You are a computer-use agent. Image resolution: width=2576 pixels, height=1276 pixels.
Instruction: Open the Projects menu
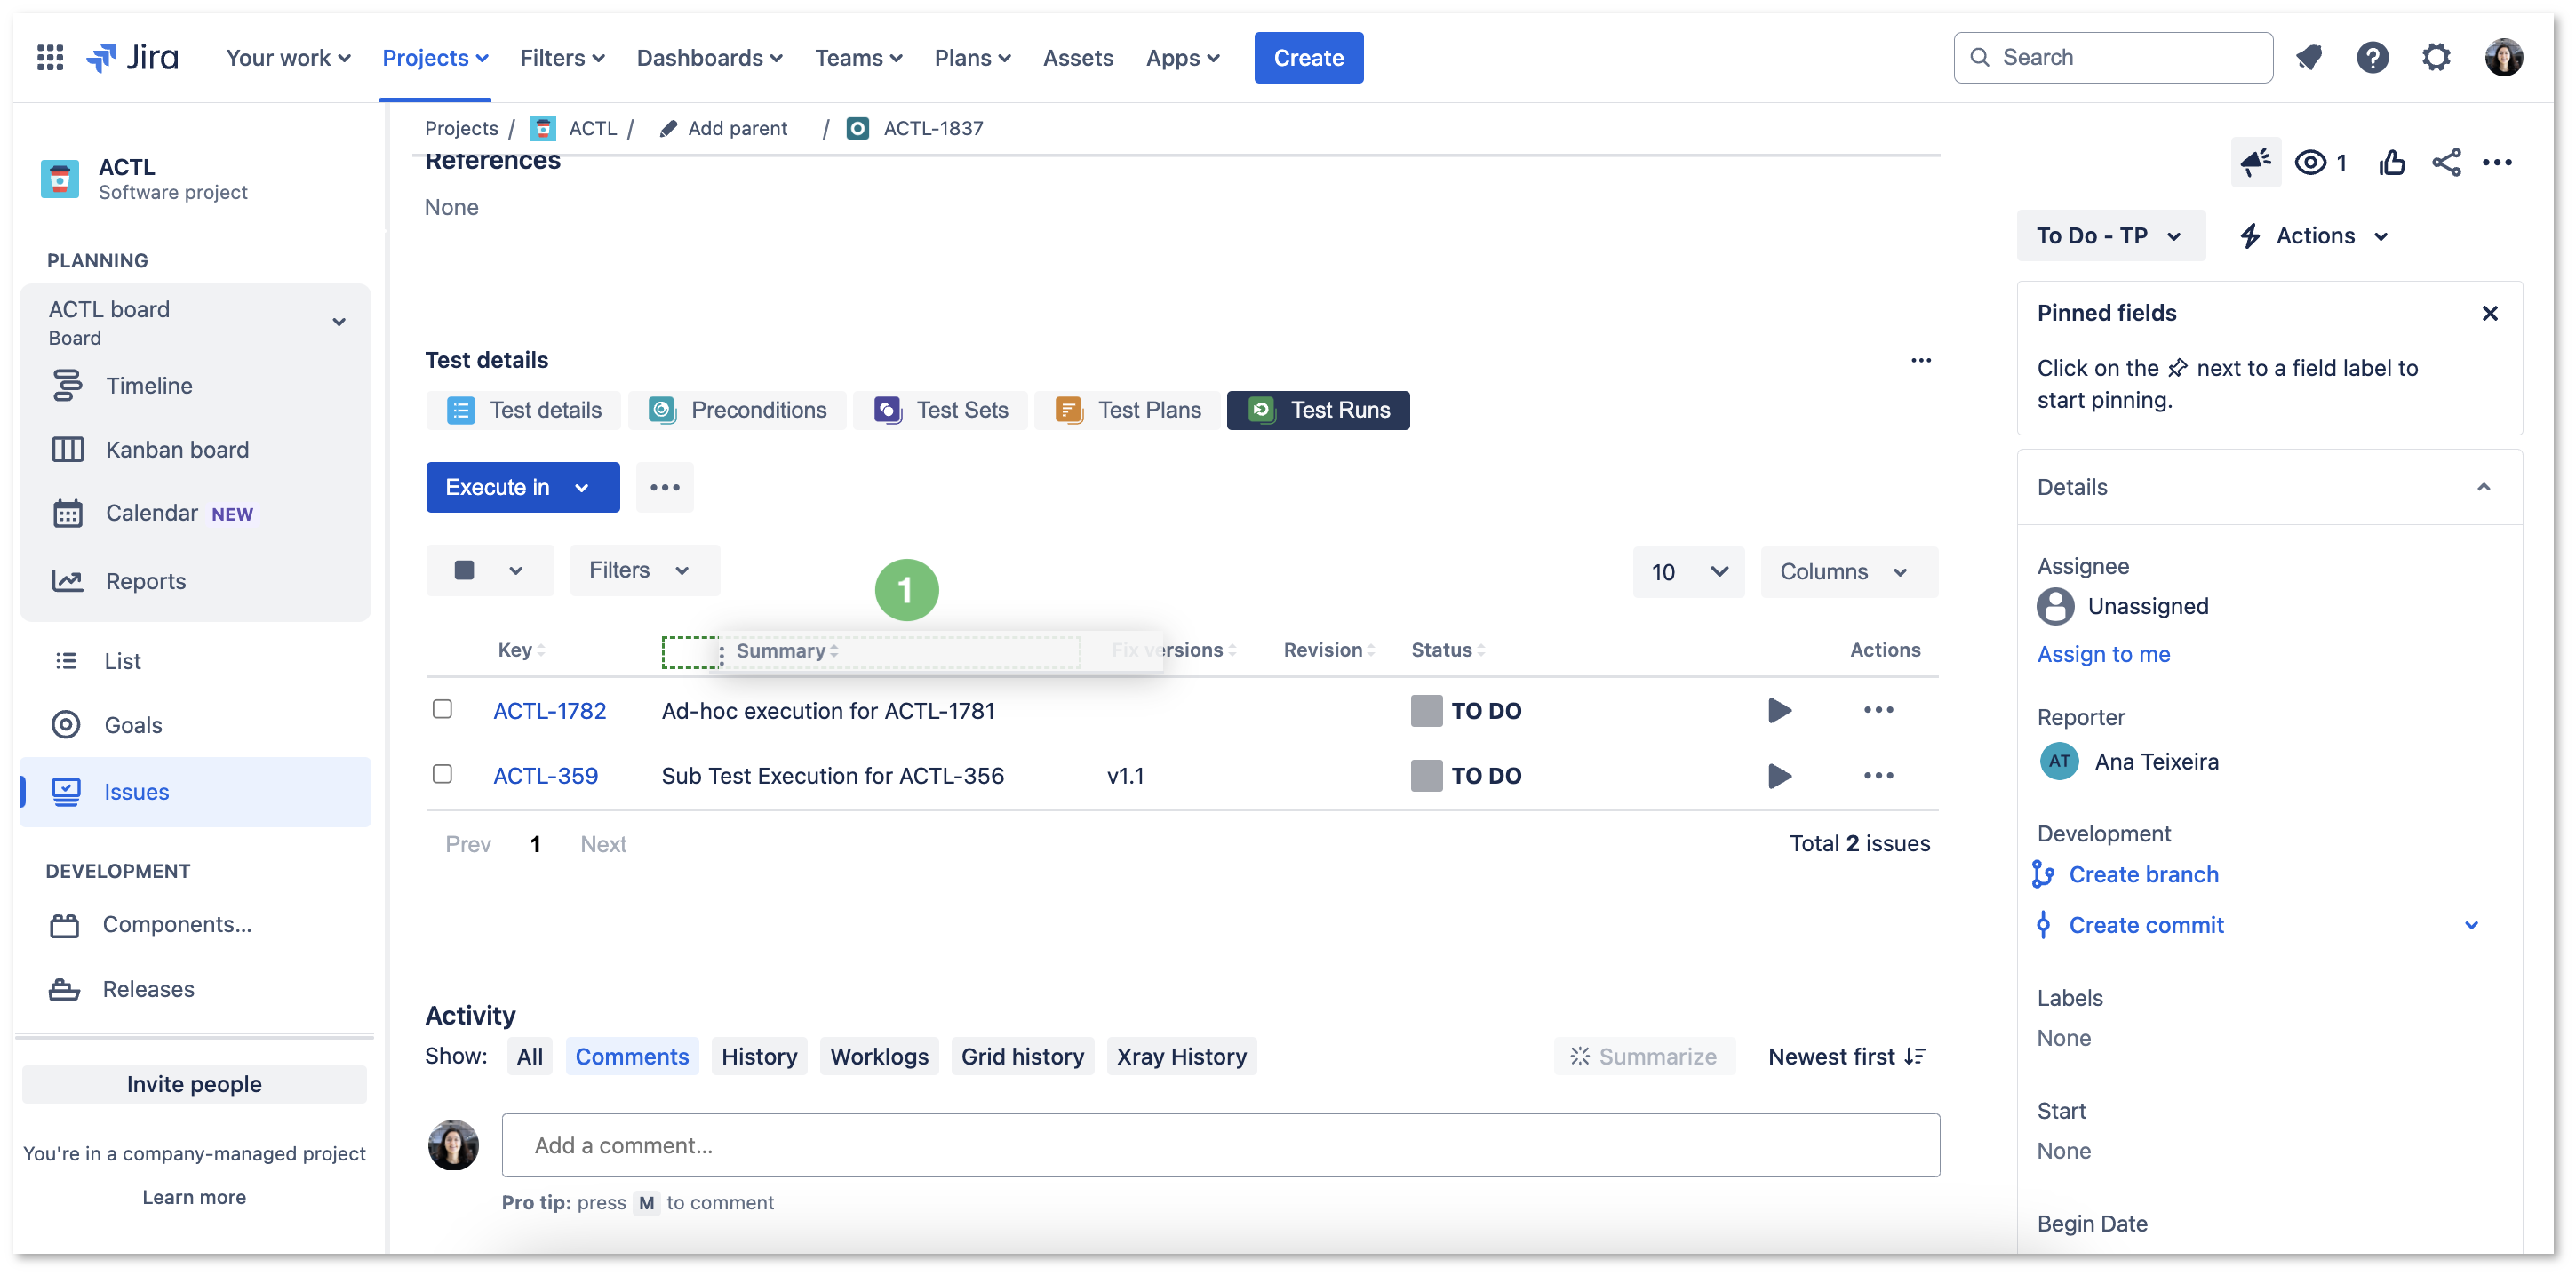click(x=435, y=58)
